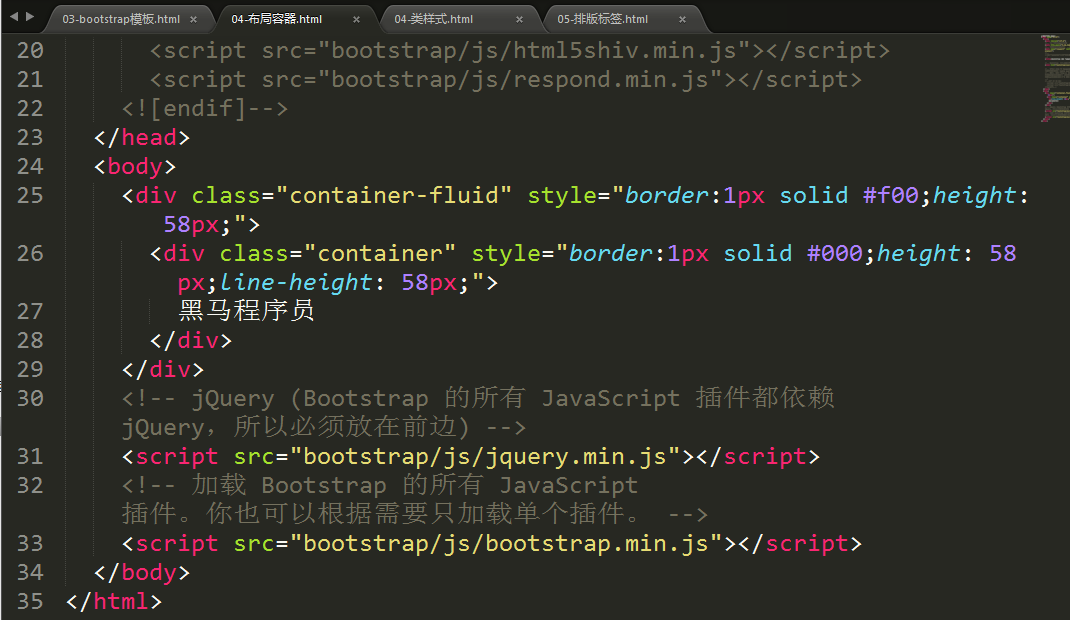Click the opening <body> tag
The height and width of the screenshot is (620, 1070).
(135, 166)
